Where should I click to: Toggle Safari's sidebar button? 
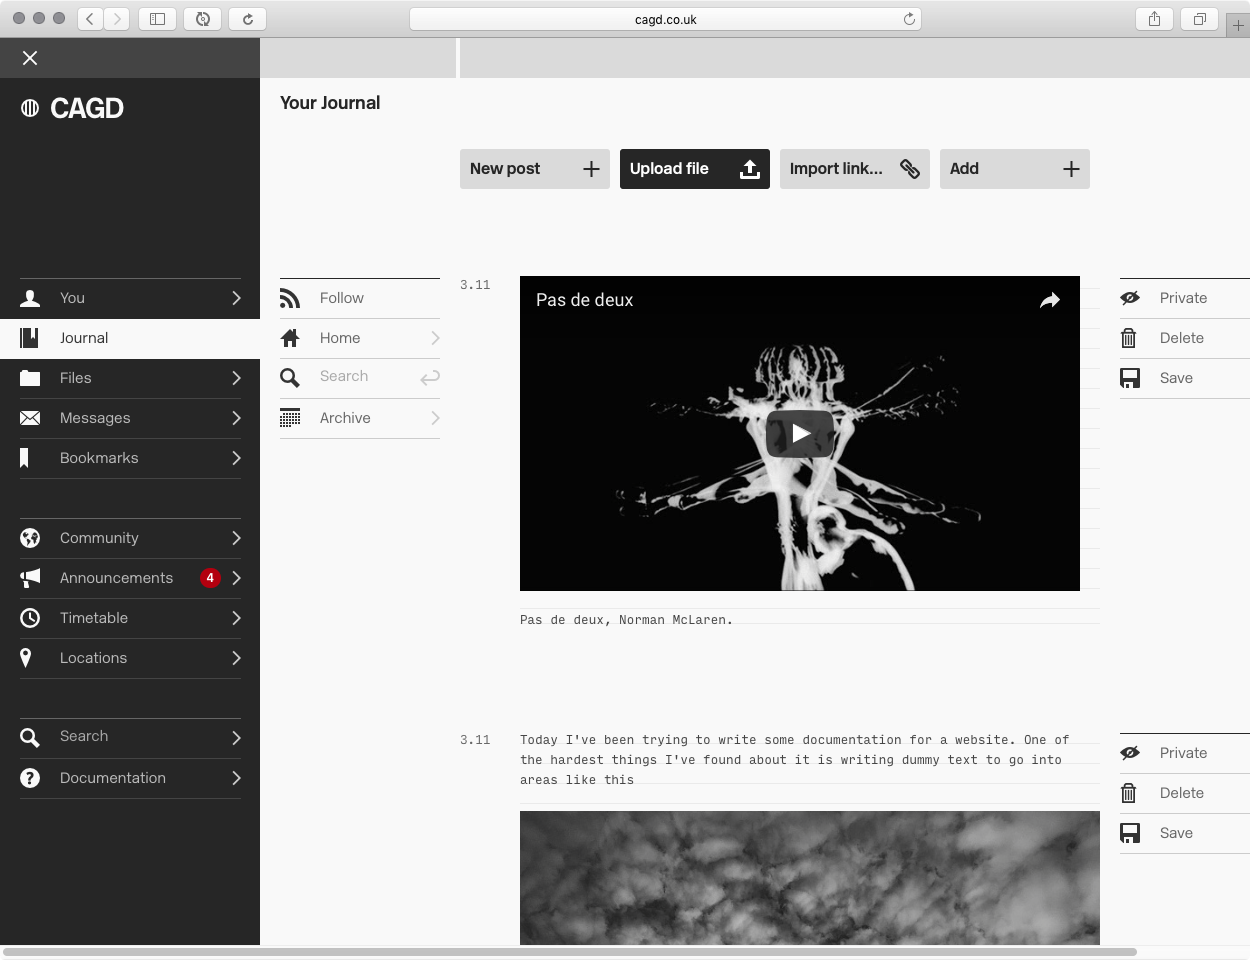pos(157,19)
